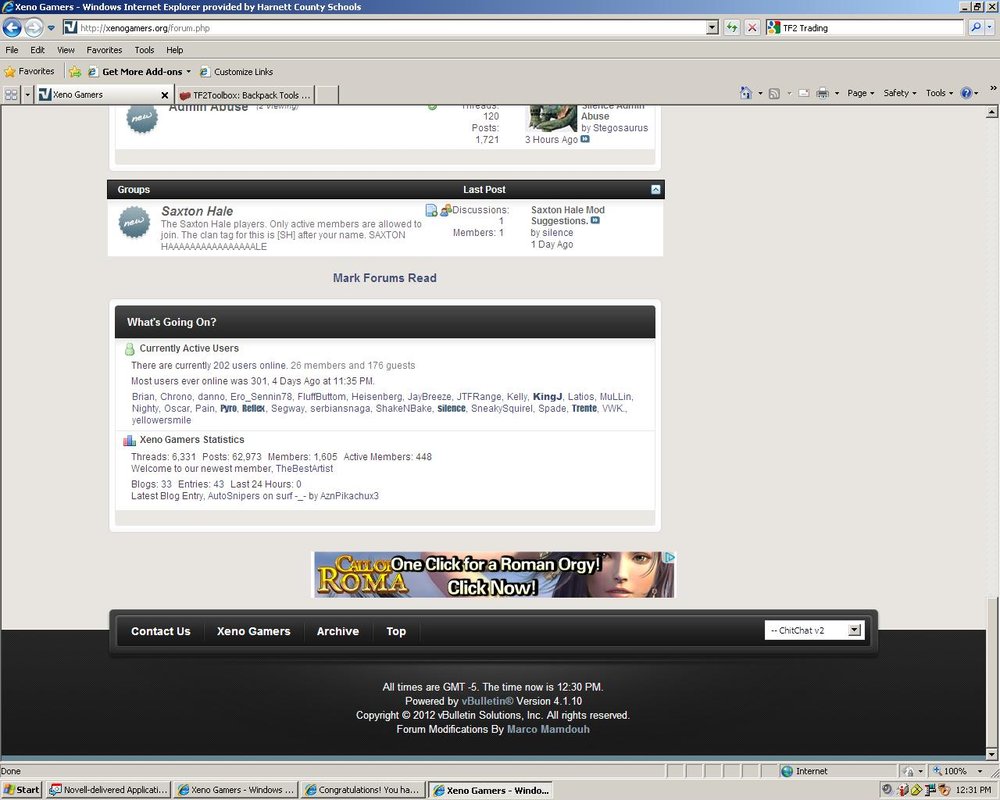Click the scrollbar down arrow
Image resolution: width=1000 pixels, height=800 pixels.
(x=992, y=755)
